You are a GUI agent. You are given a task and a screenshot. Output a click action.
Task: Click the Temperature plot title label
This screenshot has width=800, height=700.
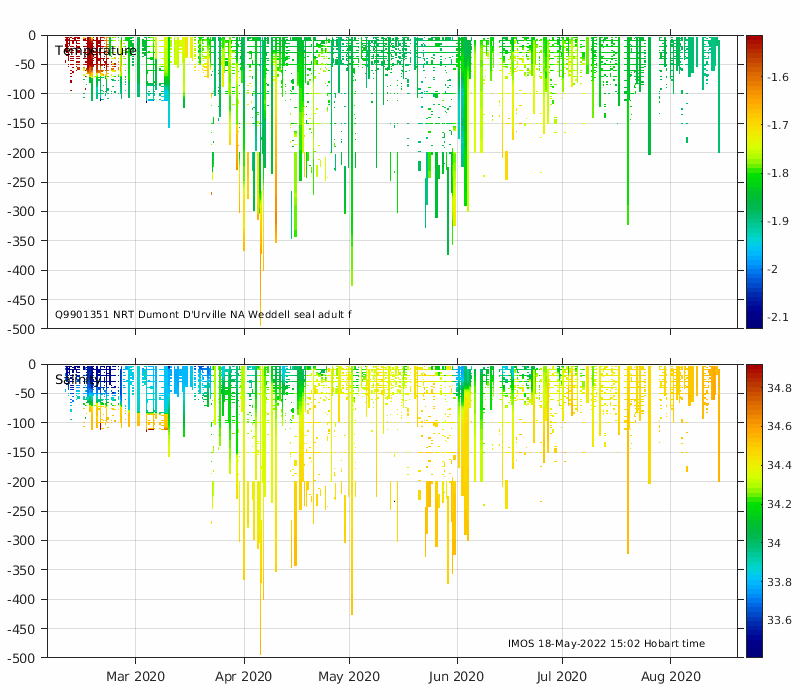pyautogui.click(x=96, y=51)
